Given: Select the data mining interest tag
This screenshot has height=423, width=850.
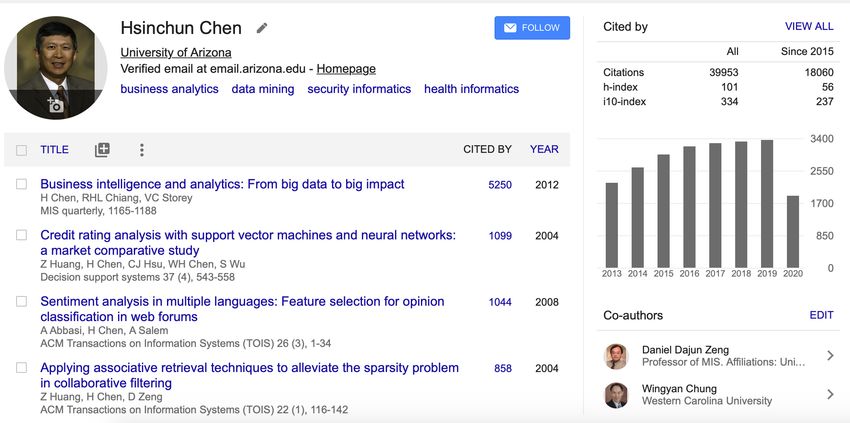Looking at the screenshot, I should pos(263,89).
